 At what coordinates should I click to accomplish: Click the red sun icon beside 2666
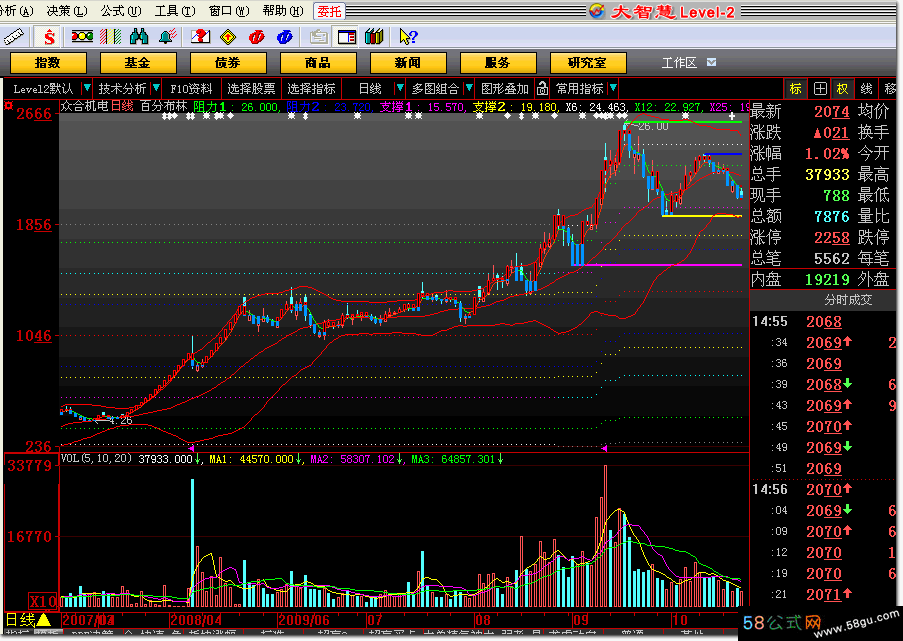coord(9,106)
